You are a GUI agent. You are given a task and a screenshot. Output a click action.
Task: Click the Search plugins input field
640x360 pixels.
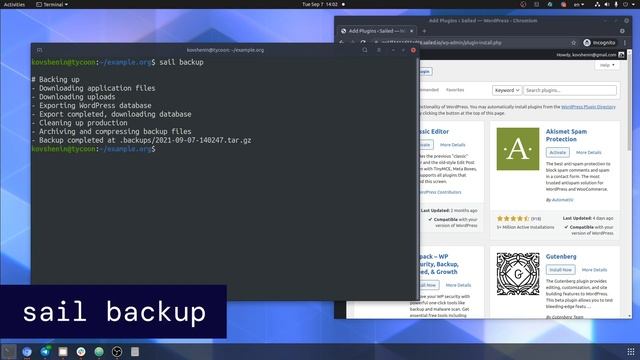point(570,90)
